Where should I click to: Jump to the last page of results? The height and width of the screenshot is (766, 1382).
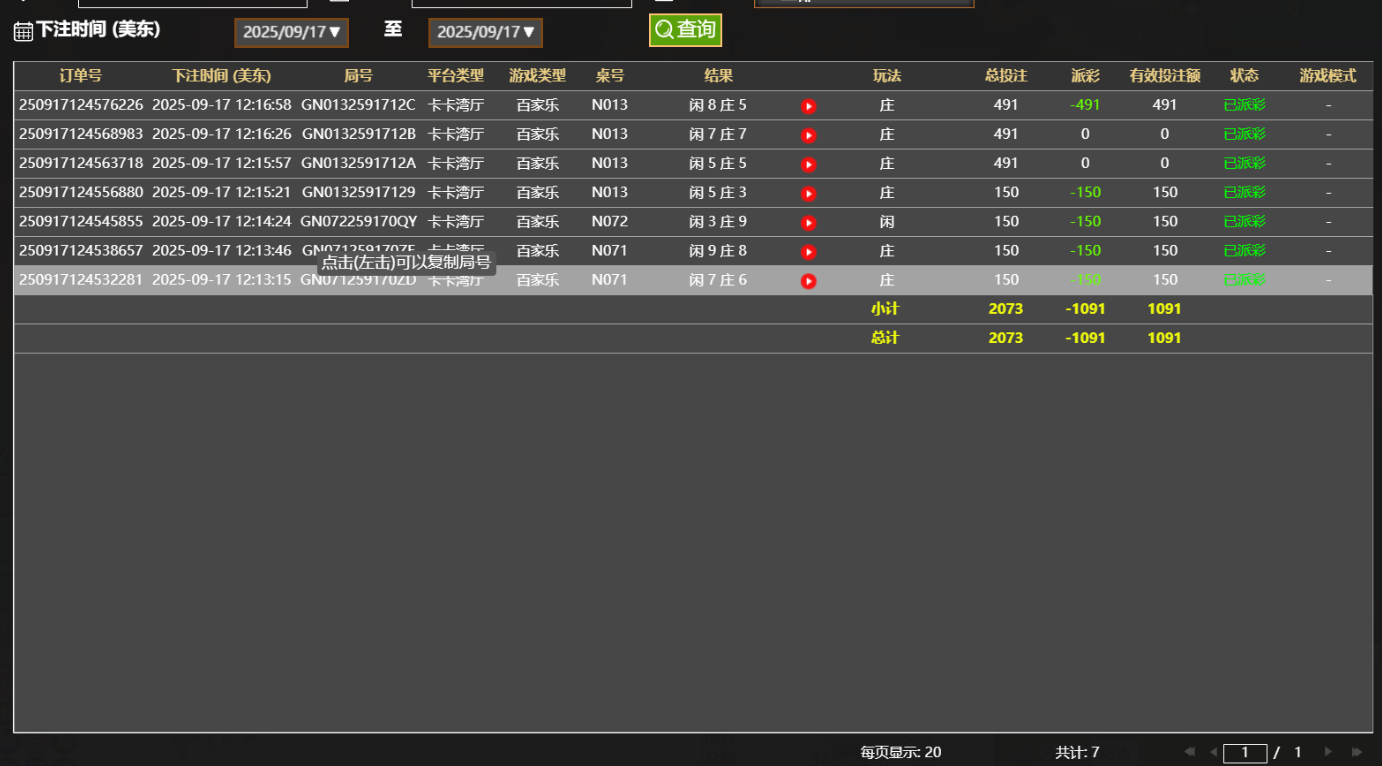point(1357,752)
